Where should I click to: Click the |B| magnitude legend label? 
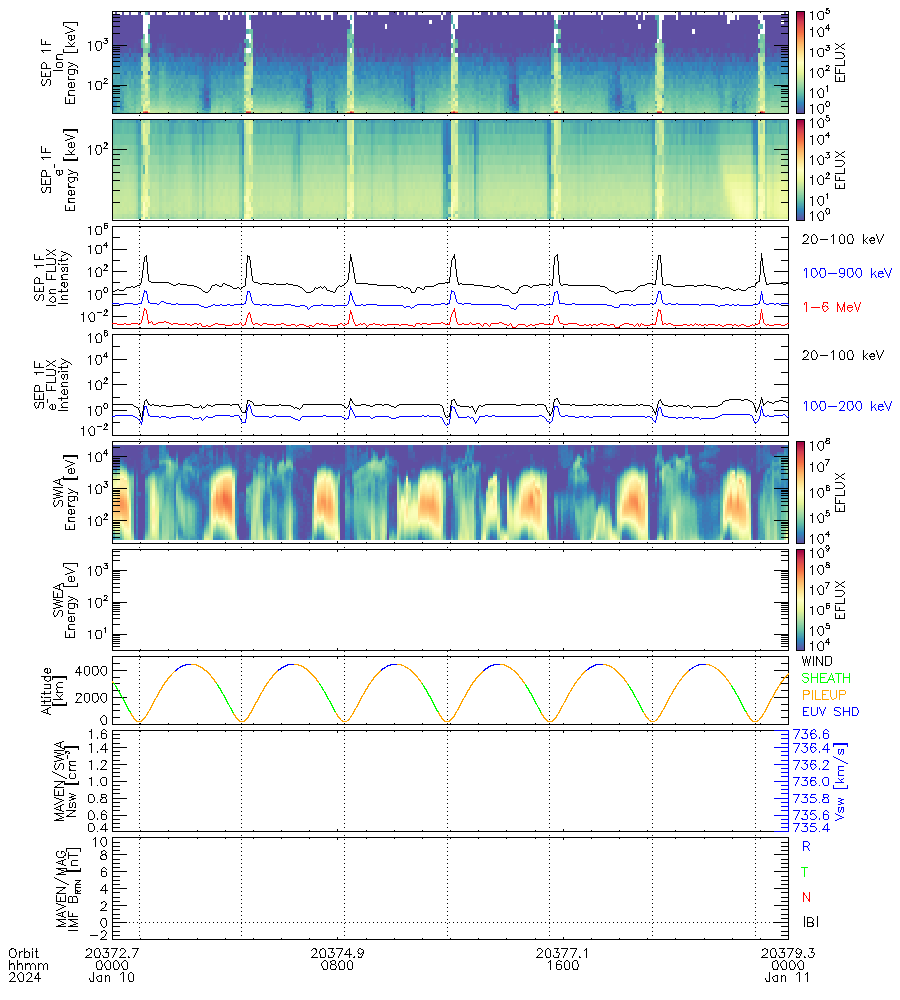[811, 922]
